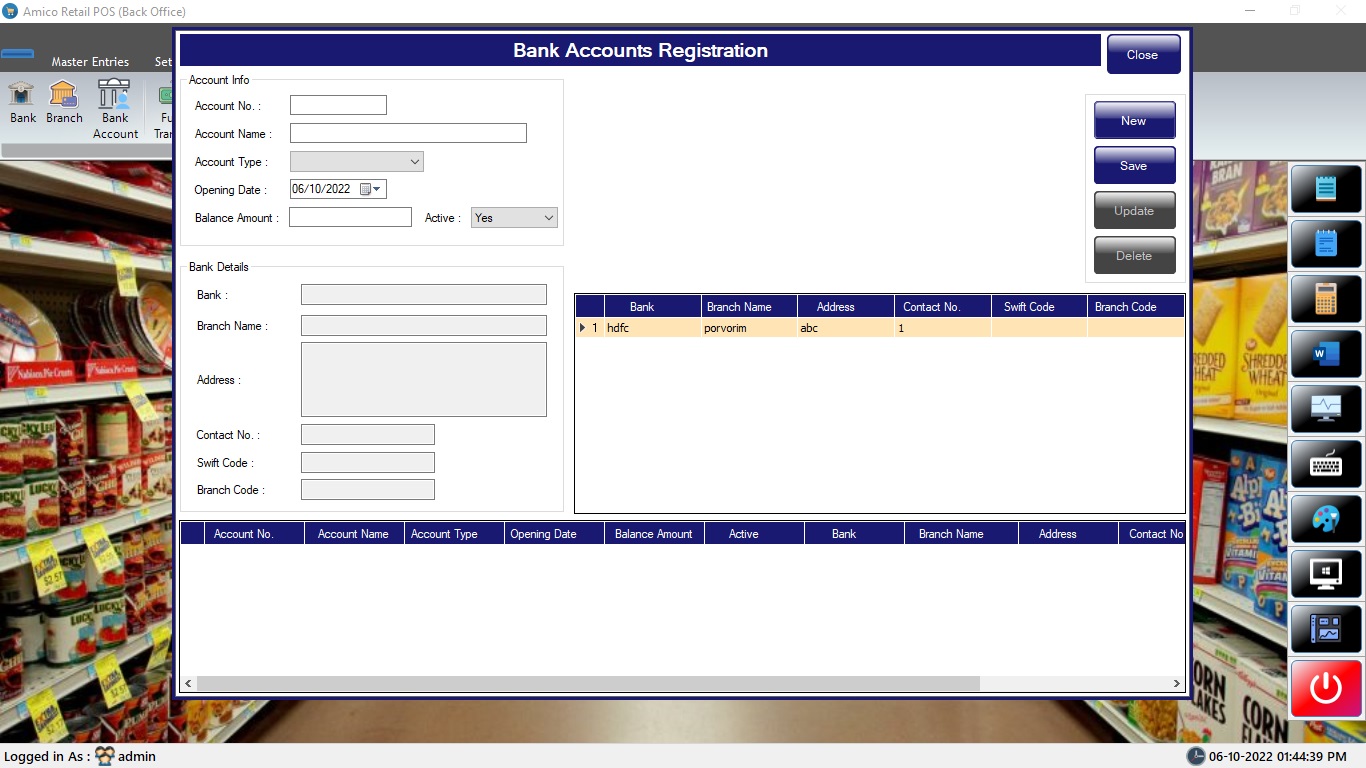Open the on-screen keyboard shortcut
This screenshot has height=768, width=1366.
pyautogui.click(x=1326, y=464)
